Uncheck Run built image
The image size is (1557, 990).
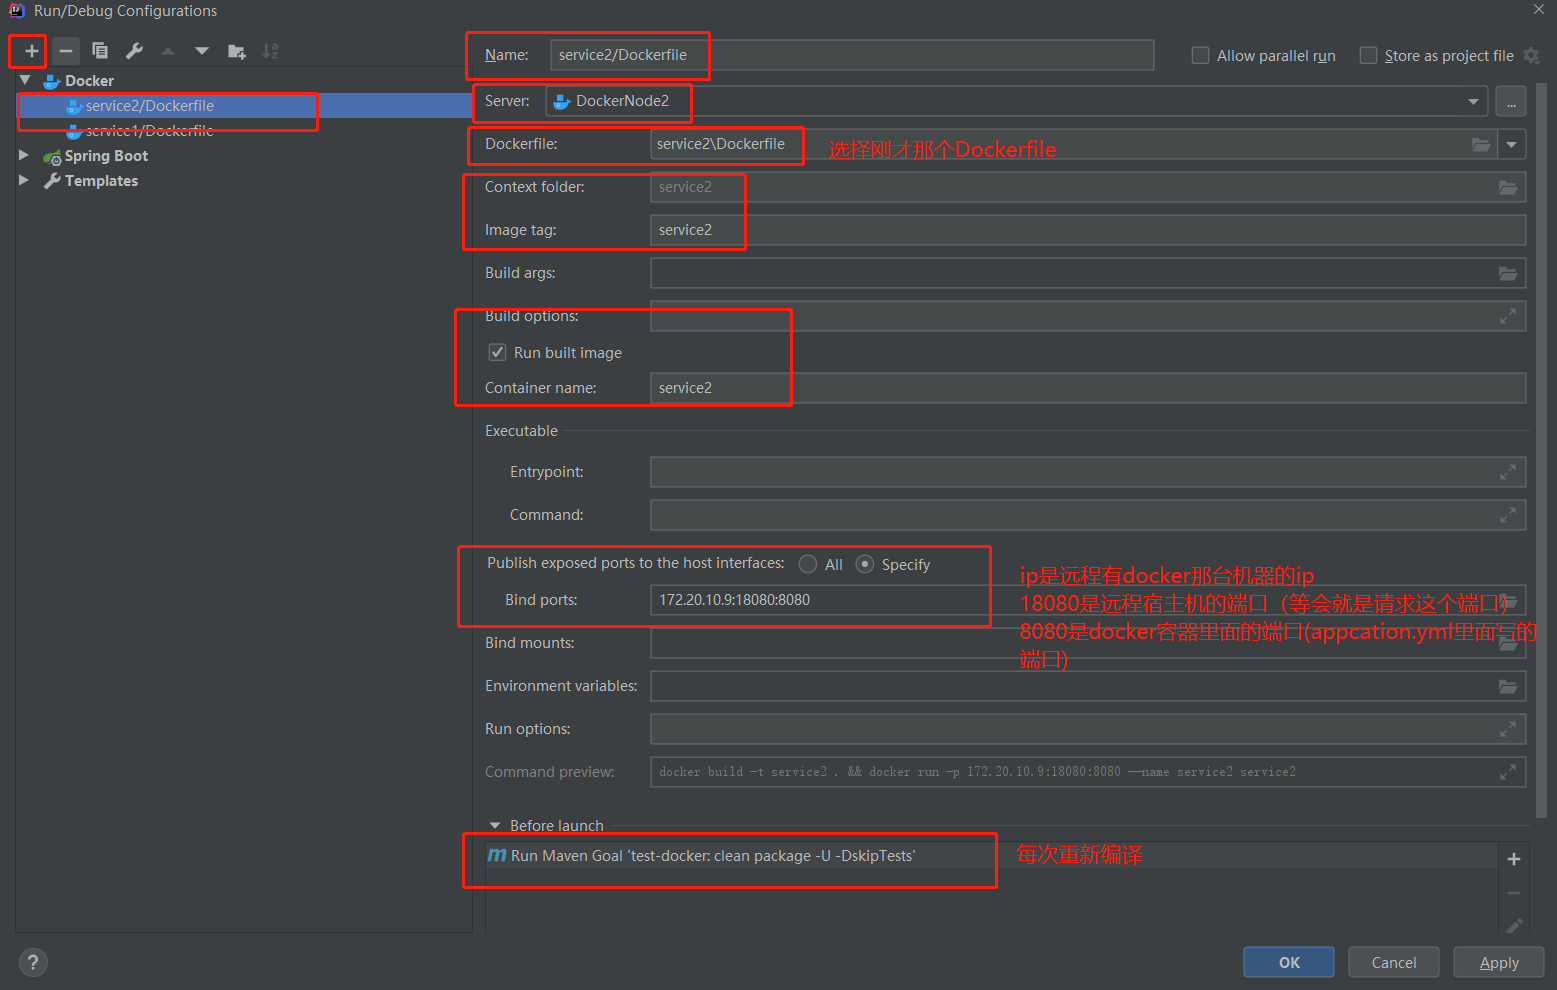click(497, 352)
